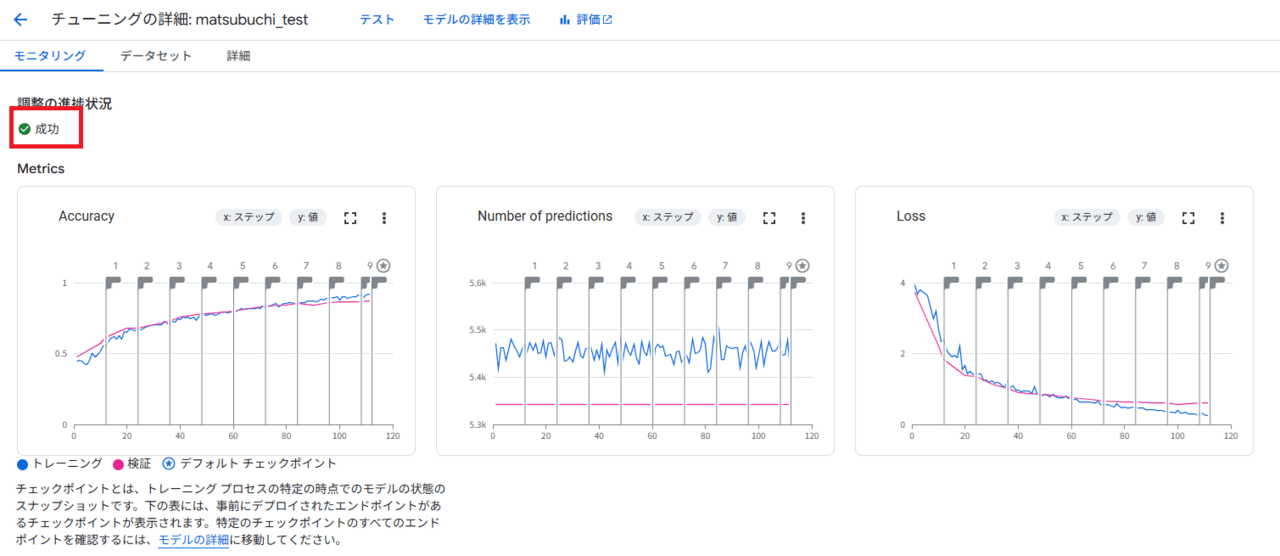1280x556 pixels.
Task: Open y: 値 axis selector on Loss chart
Action: 1146,217
